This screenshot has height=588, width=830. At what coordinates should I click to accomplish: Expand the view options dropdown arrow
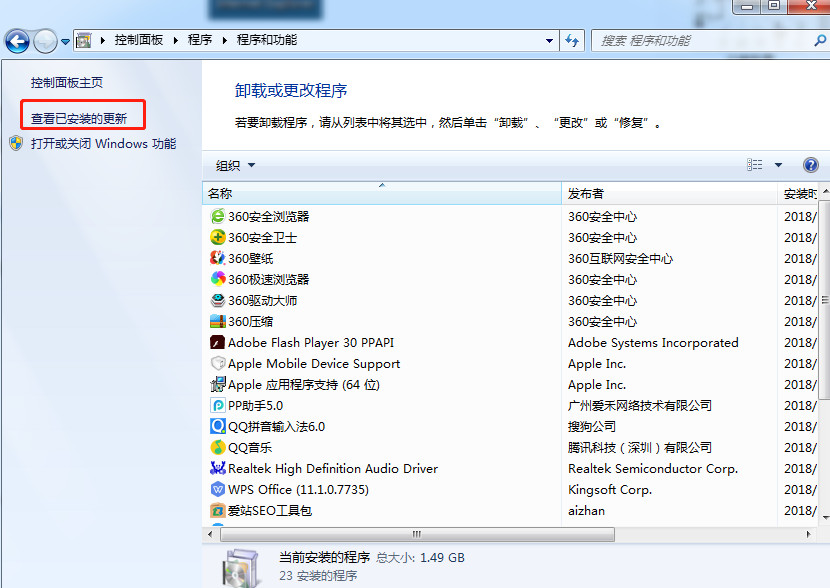[778, 165]
